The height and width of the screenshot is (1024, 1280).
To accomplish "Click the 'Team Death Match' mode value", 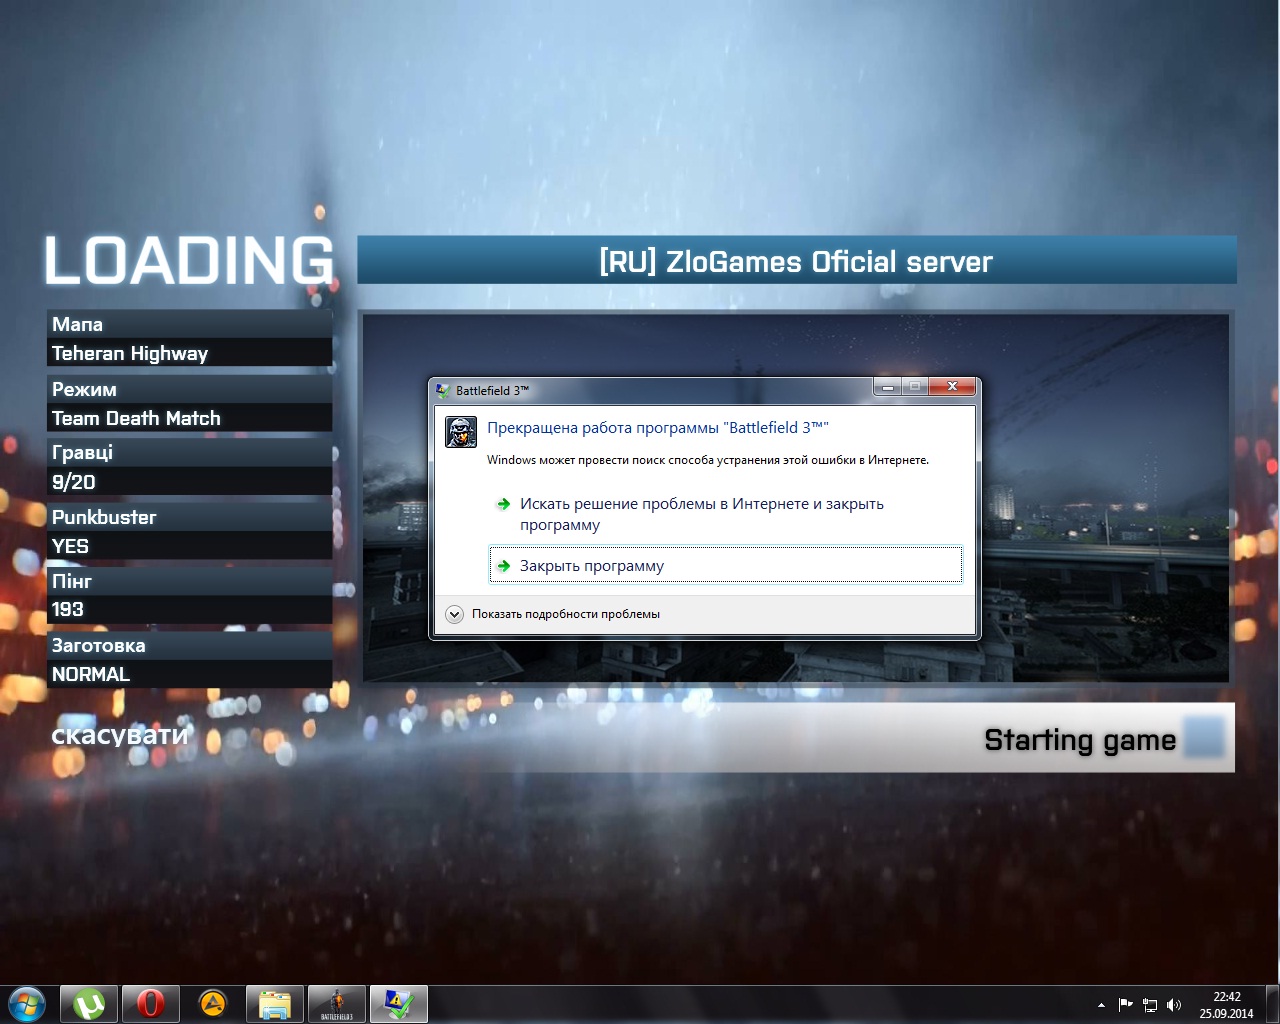I will [x=136, y=418].
